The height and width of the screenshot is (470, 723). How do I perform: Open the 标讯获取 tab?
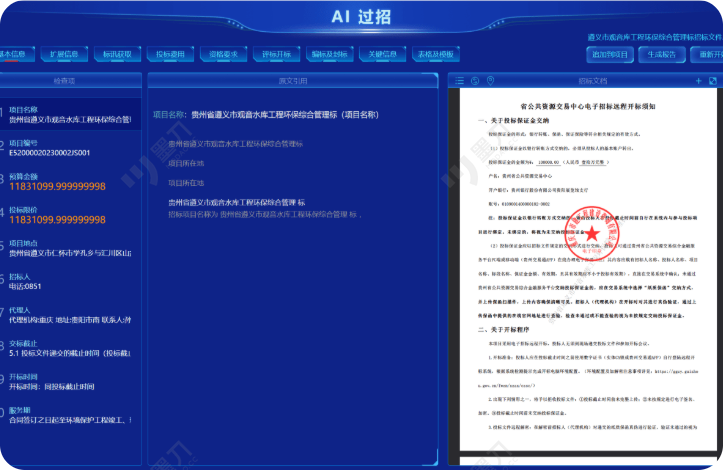tap(117, 54)
